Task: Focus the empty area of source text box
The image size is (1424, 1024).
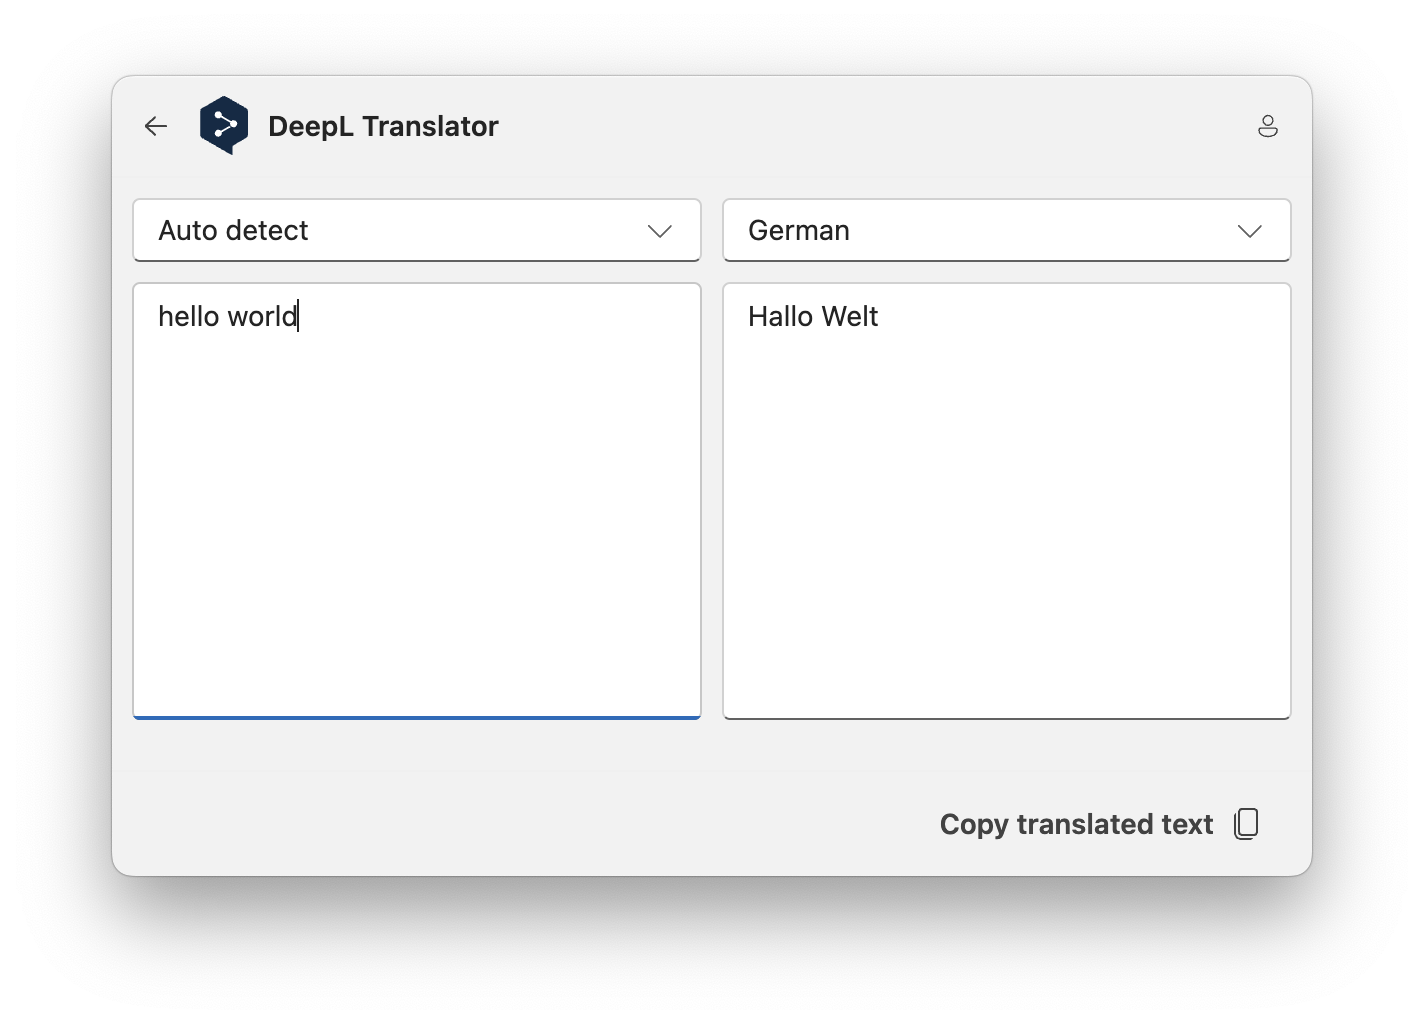Action: (x=416, y=520)
